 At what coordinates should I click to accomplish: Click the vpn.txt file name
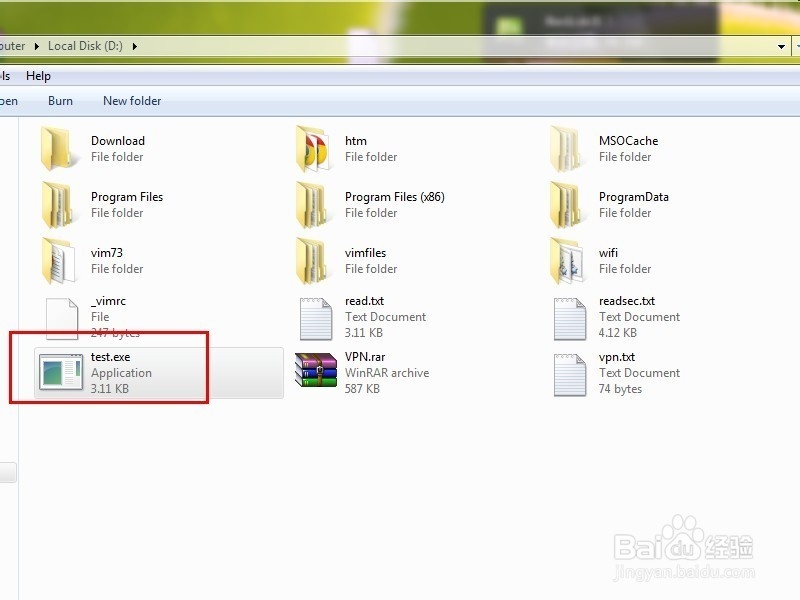click(617, 357)
